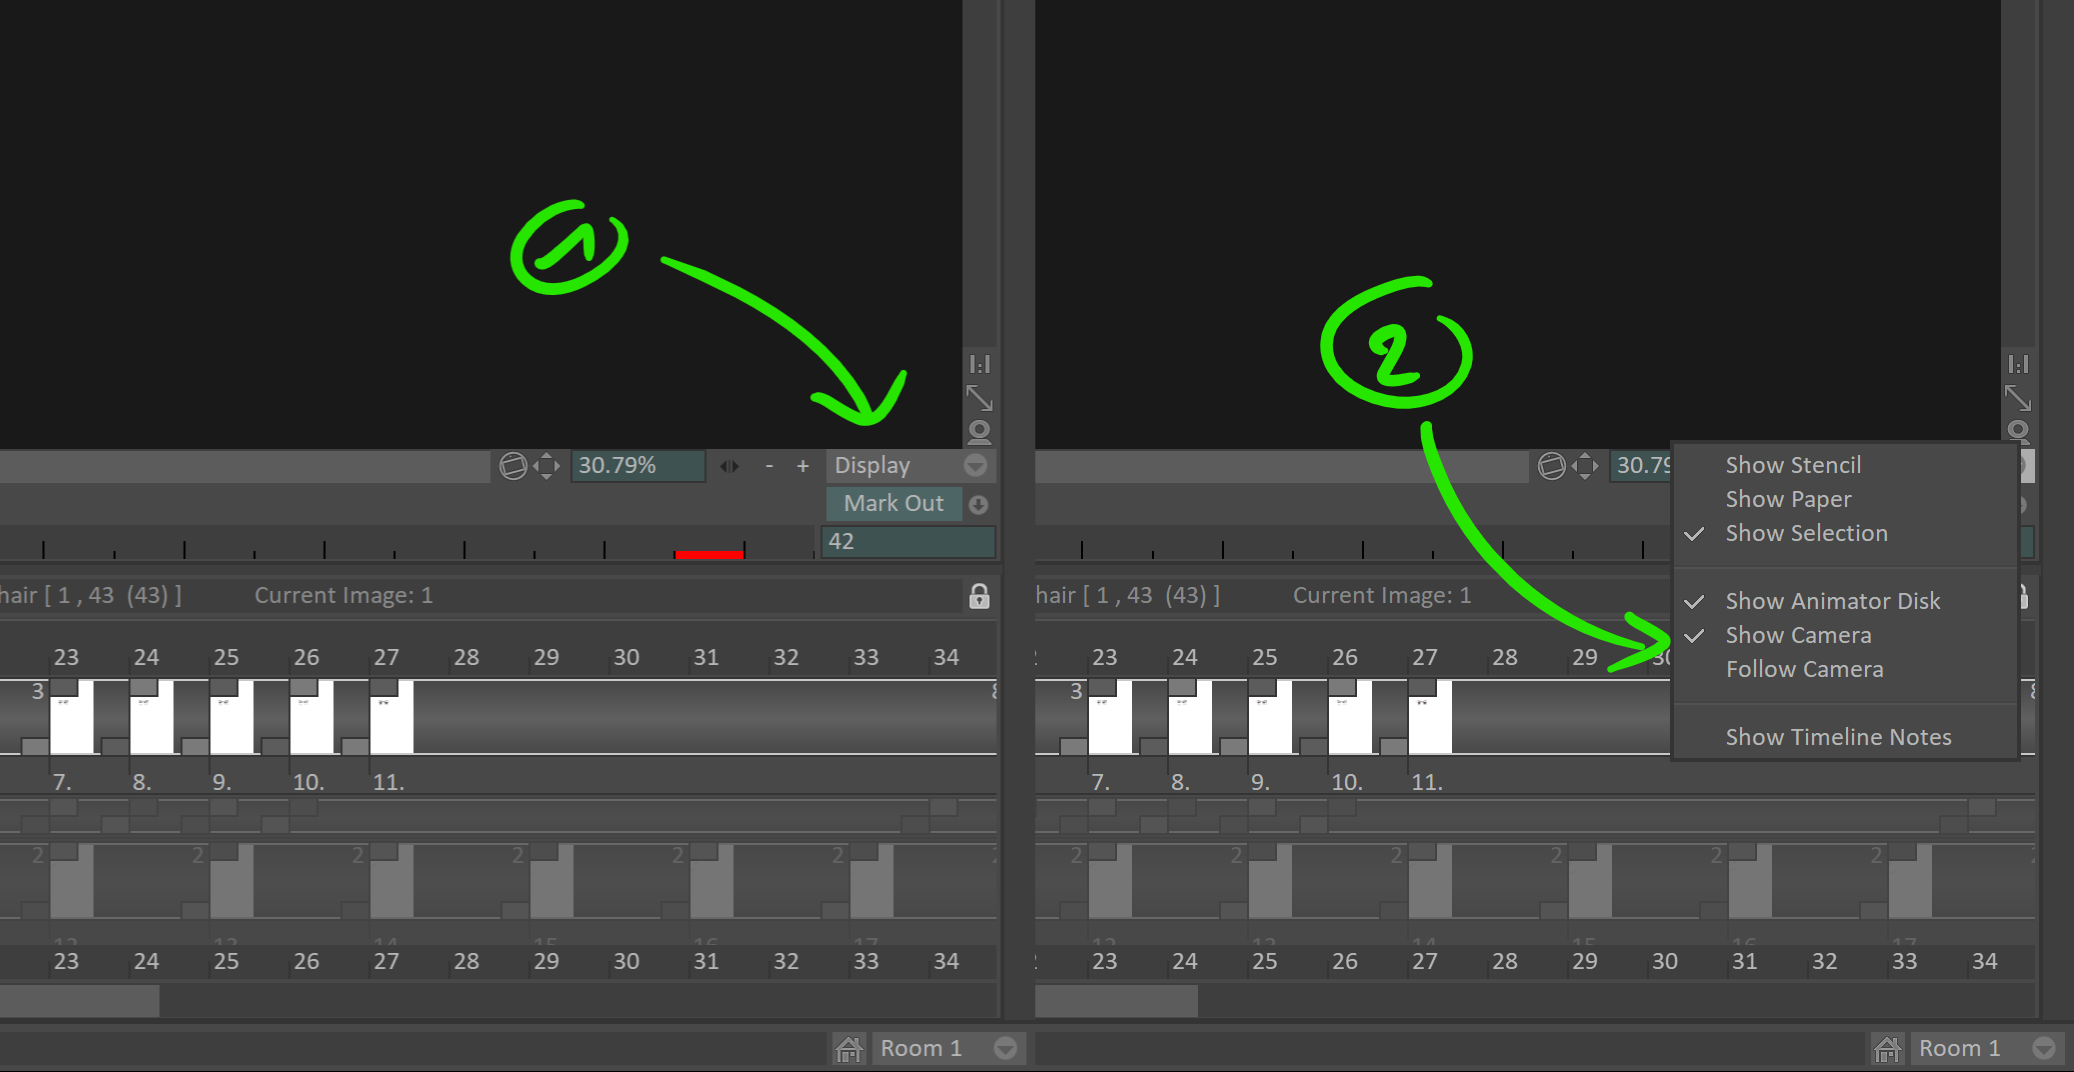Toggle the lock icon on hair layer
The image size is (2074, 1072).
coord(979,596)
